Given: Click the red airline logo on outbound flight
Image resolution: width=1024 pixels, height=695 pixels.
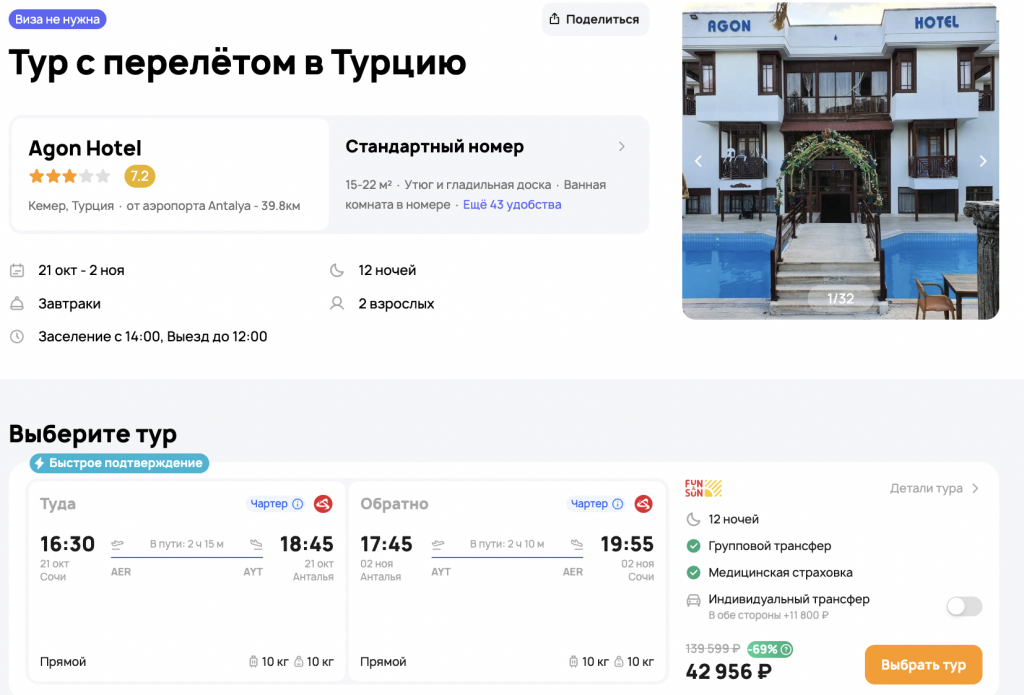Looking at the screenshot, I should click(323, 504).
